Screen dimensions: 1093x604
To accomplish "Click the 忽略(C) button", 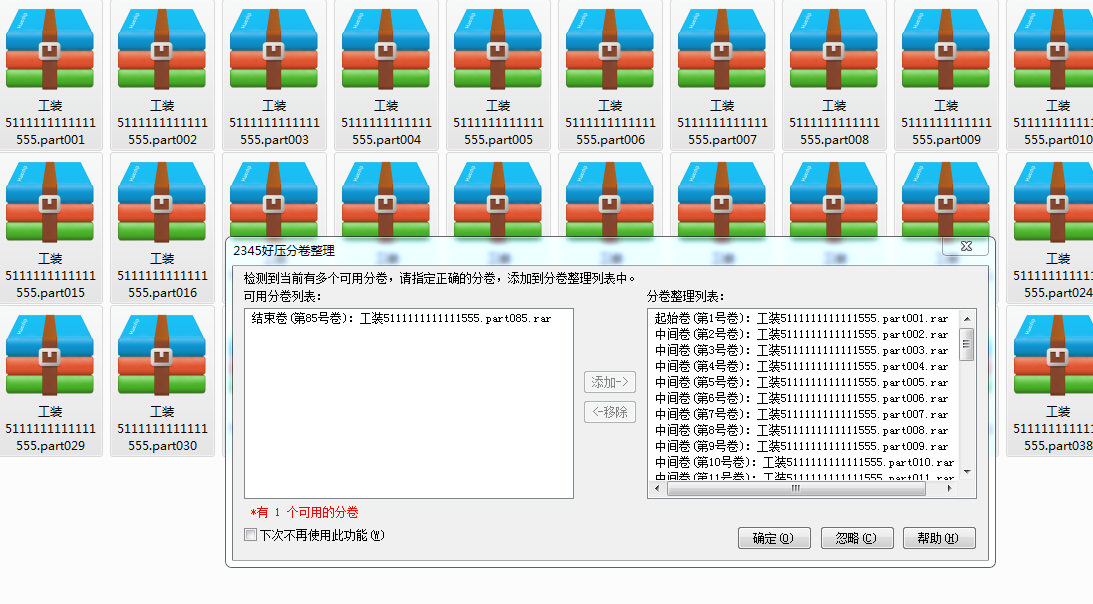I will click(x=857, y=538).
